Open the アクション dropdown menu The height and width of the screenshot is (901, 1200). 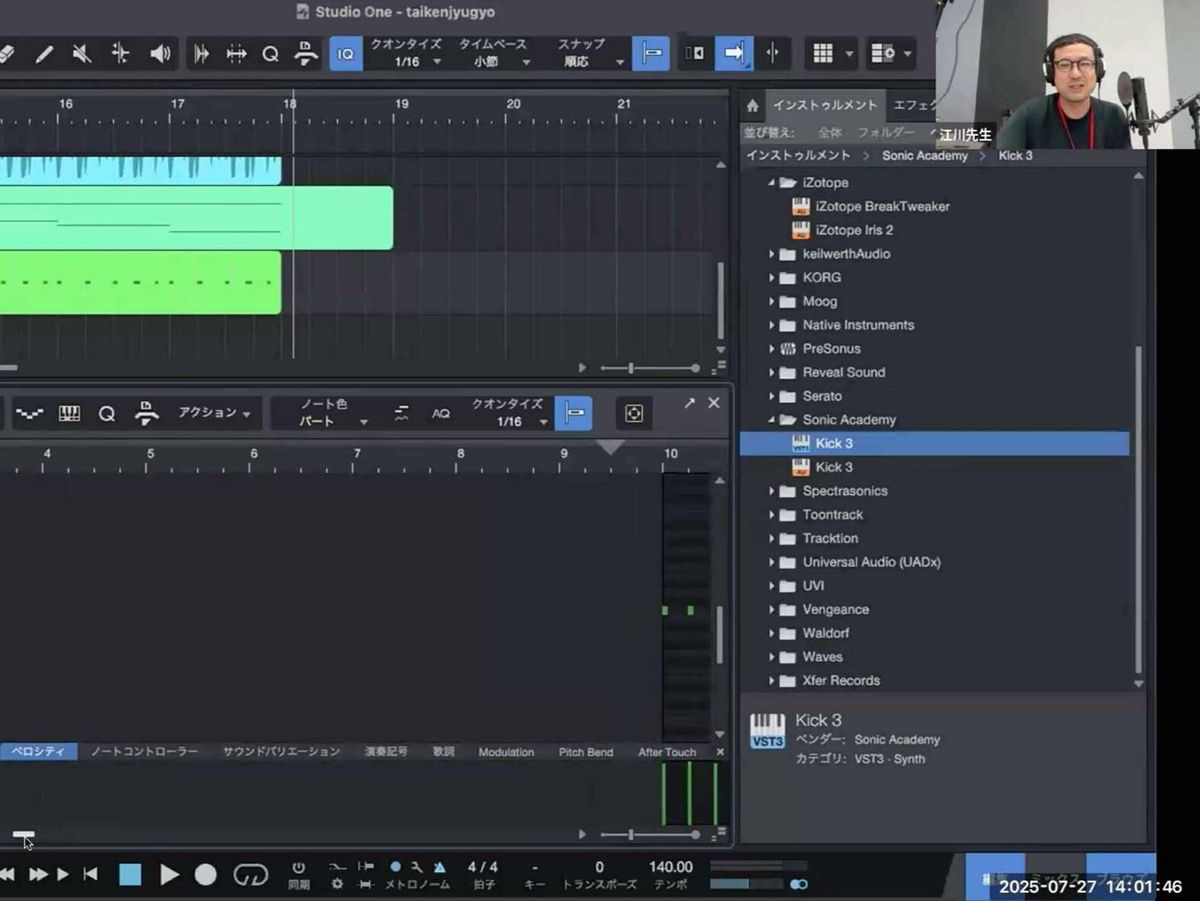point(214,413)
